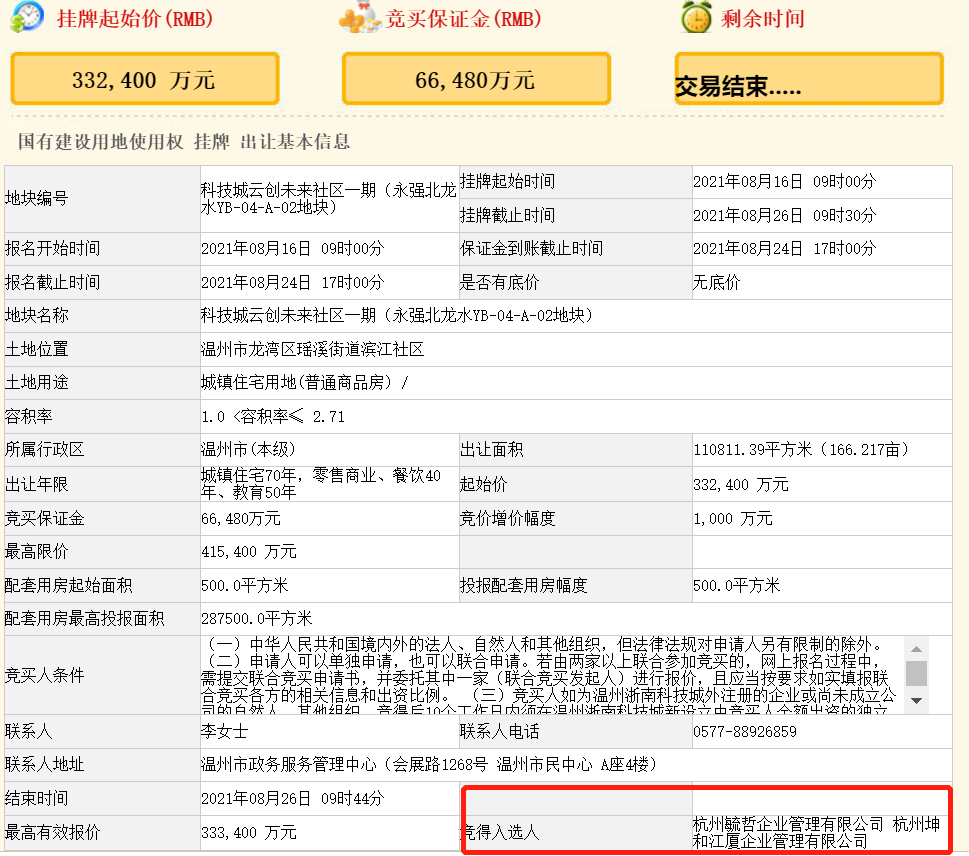Click the starting price money icon
Viewport: 969px width, 856px height.
27,17
